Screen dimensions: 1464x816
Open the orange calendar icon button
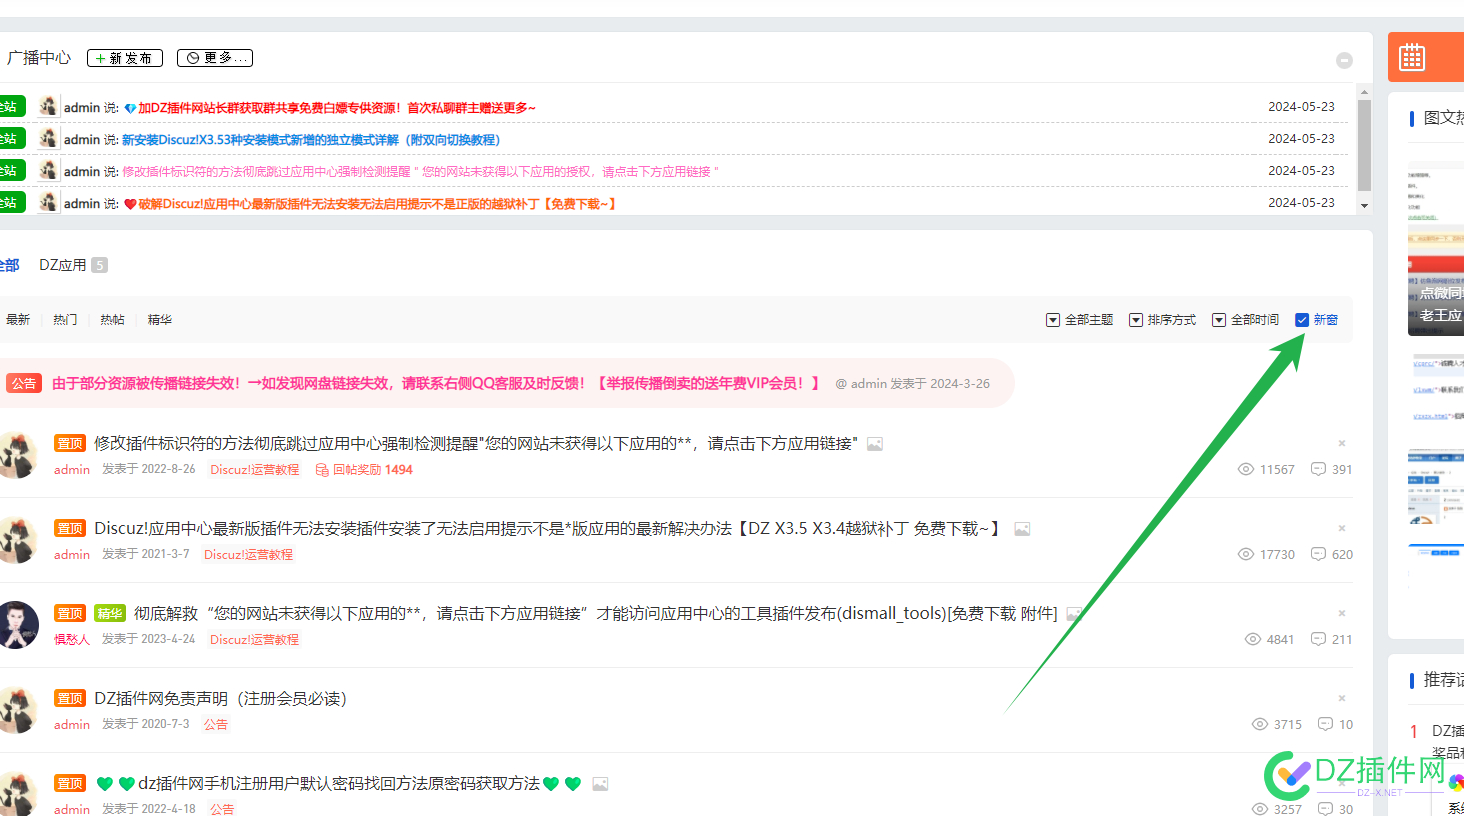pos(1412,57)
